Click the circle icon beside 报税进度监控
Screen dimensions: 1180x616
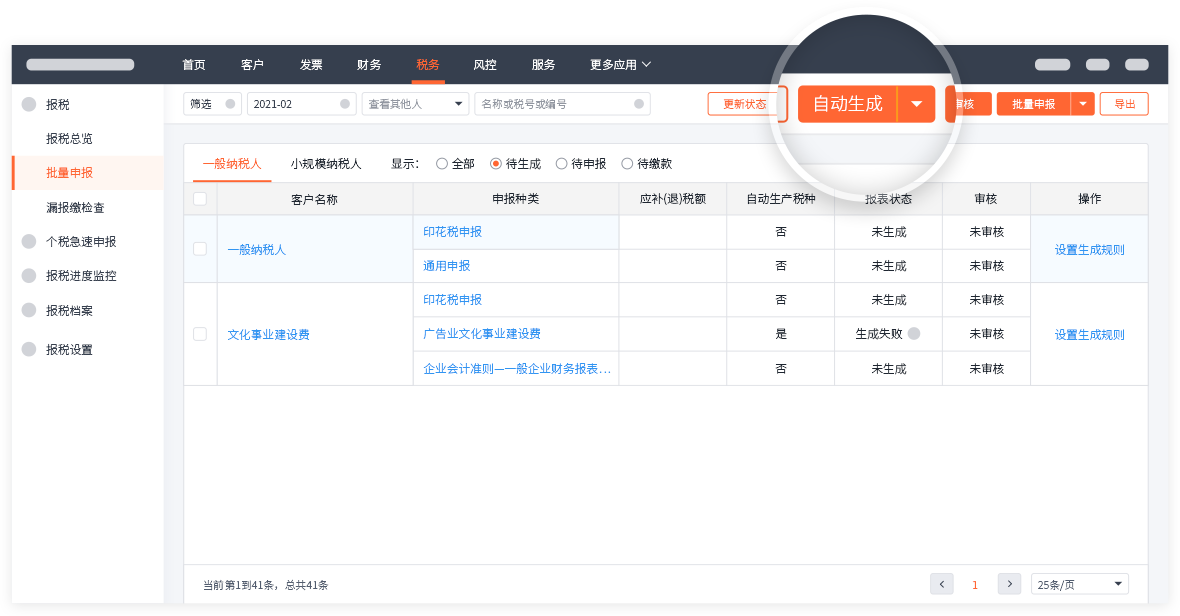[x=29, y=275]
